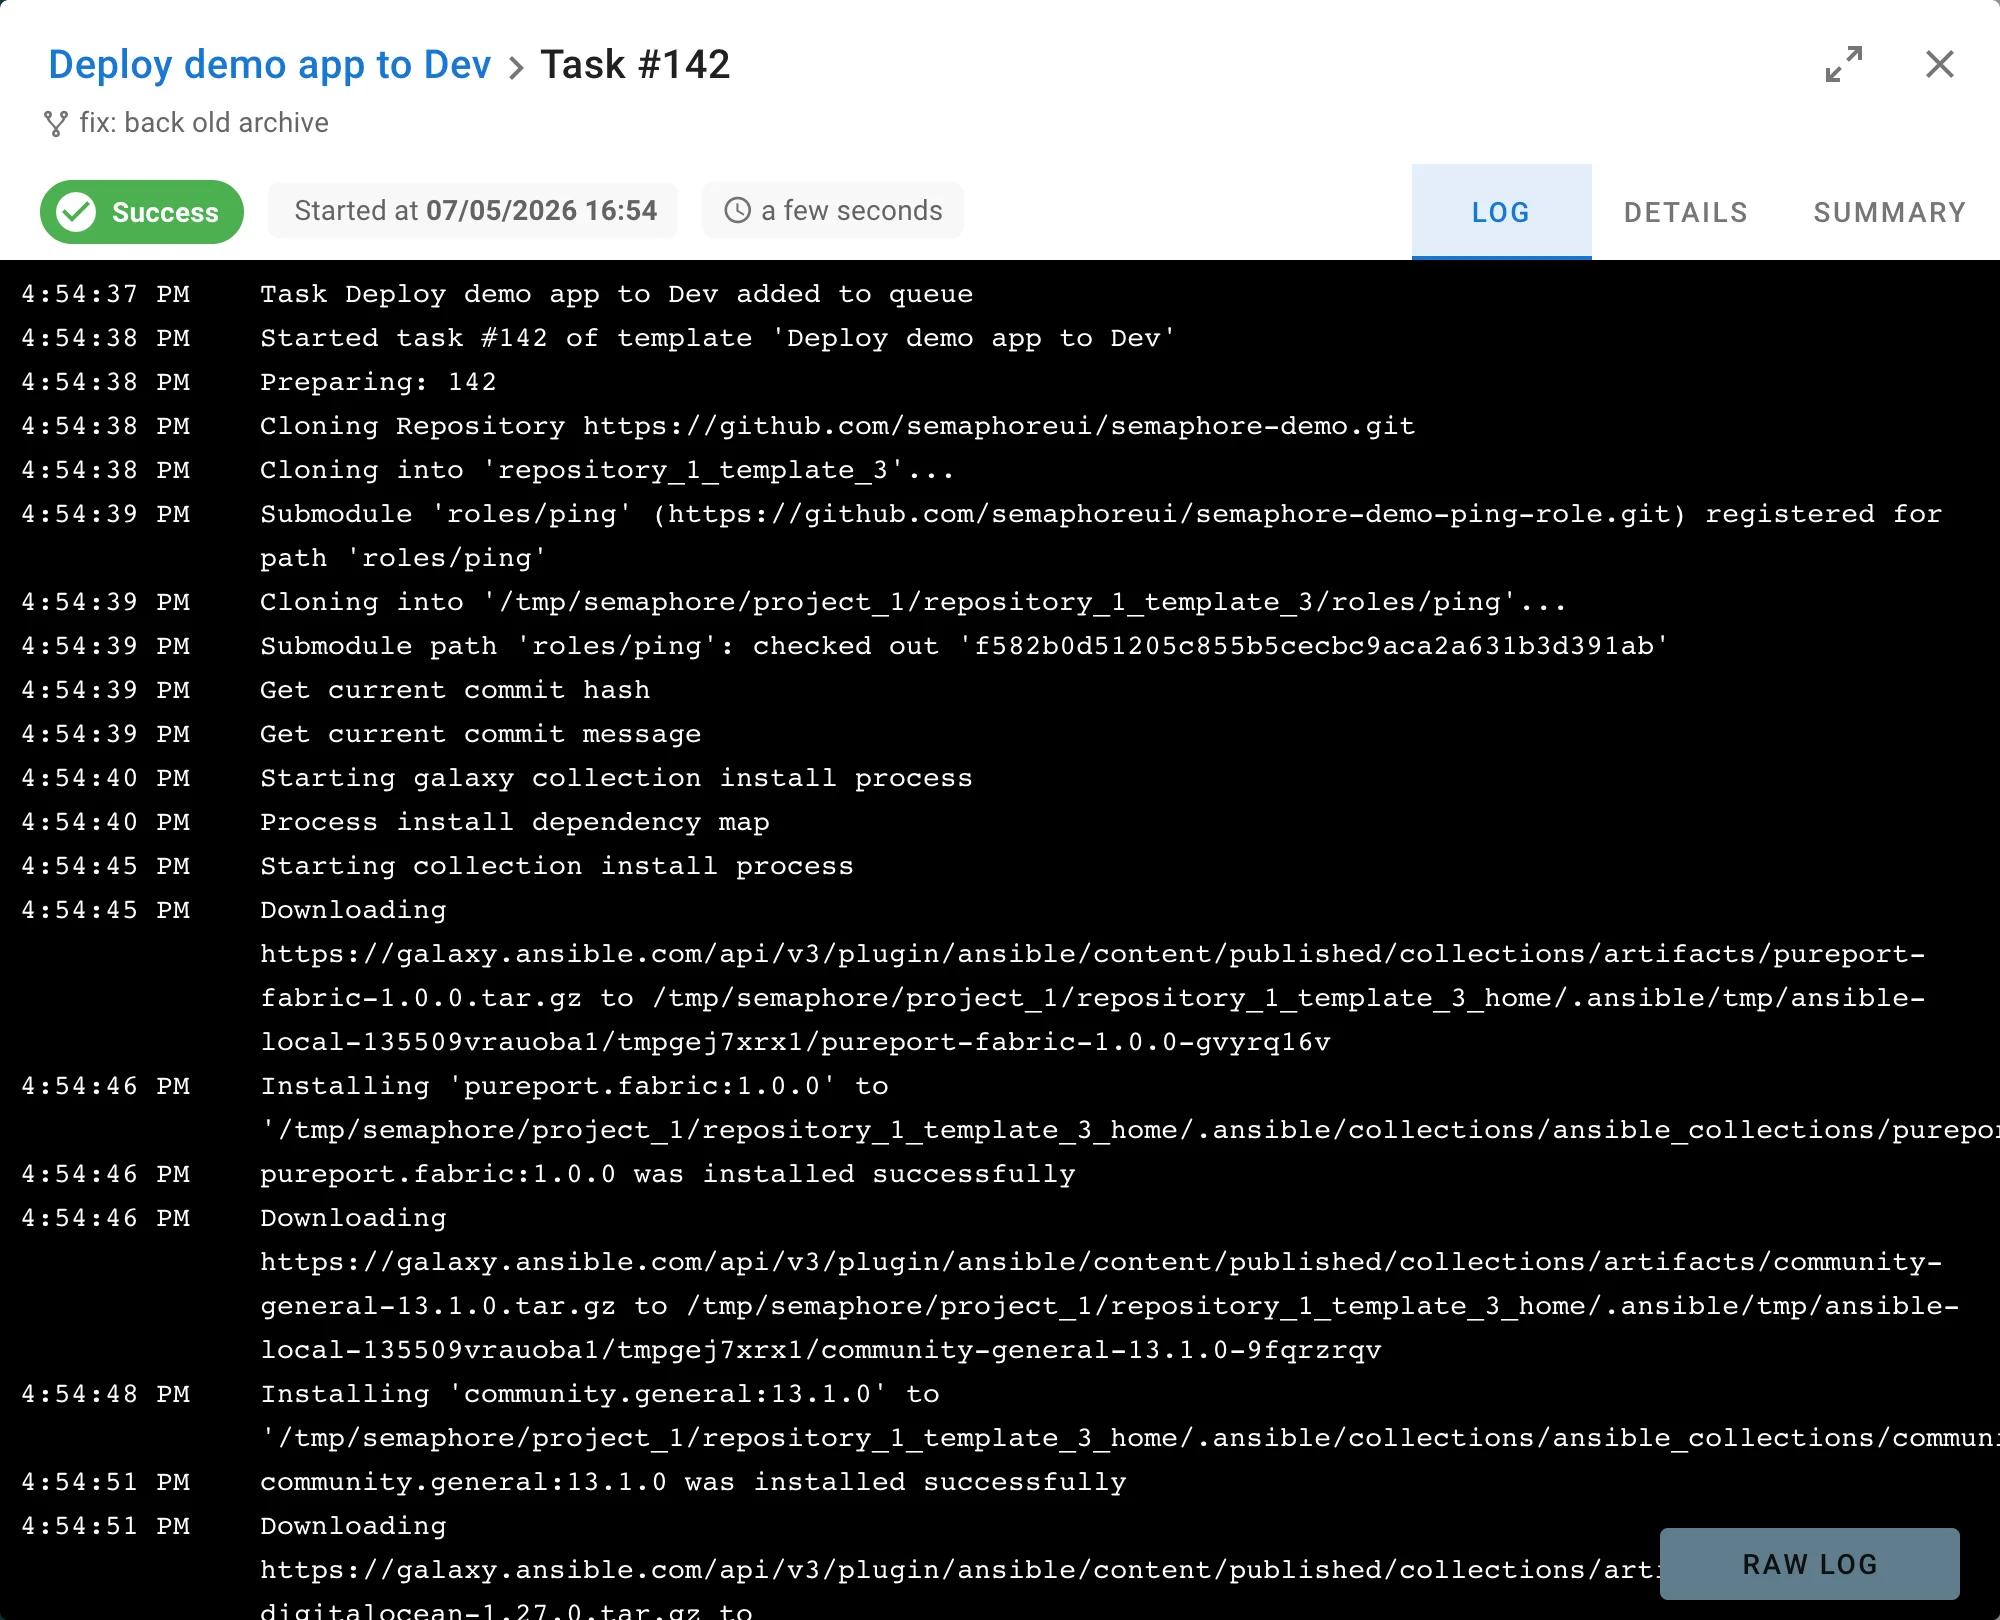Switch to the LOG tab
This screenshot has height=1620, width=2000.
coord(1501,212)
